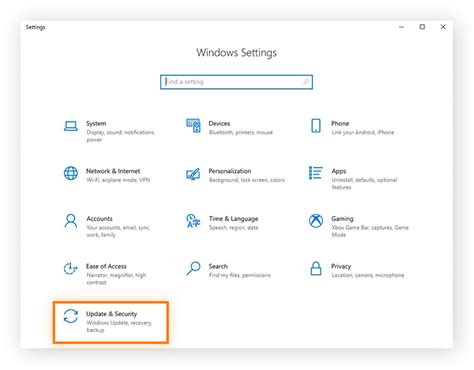Click 'Narrator, magnifier, high contrast' description
The width and height of the screenshot is (474, 370).
click(116, 279)
